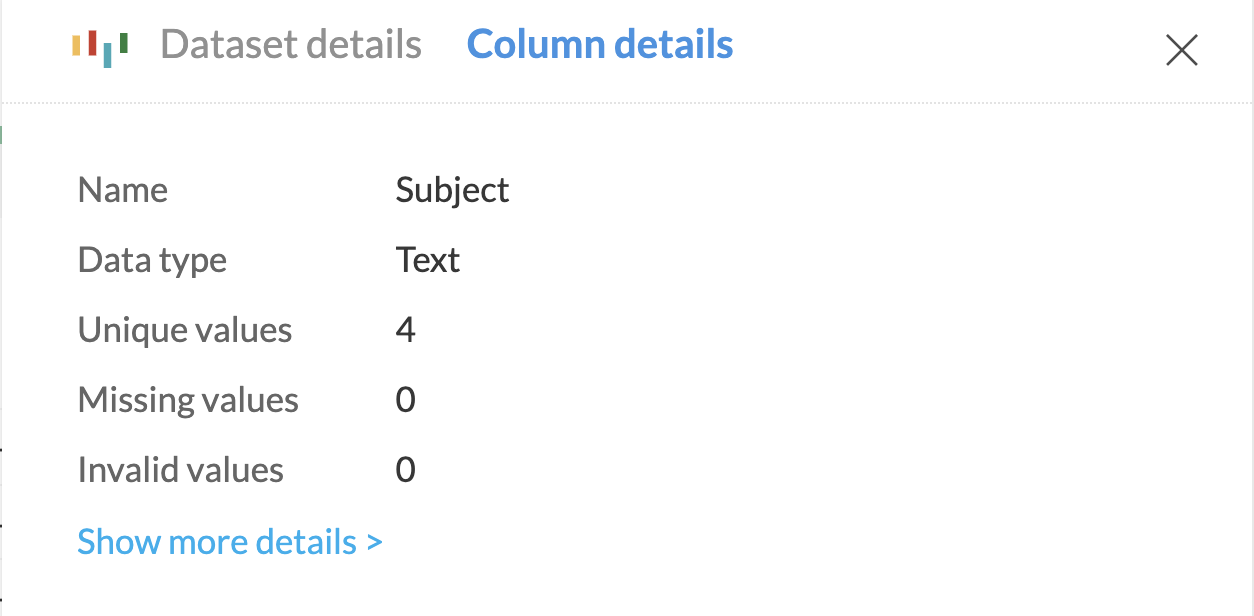Click the Data type label

point(152,260)
